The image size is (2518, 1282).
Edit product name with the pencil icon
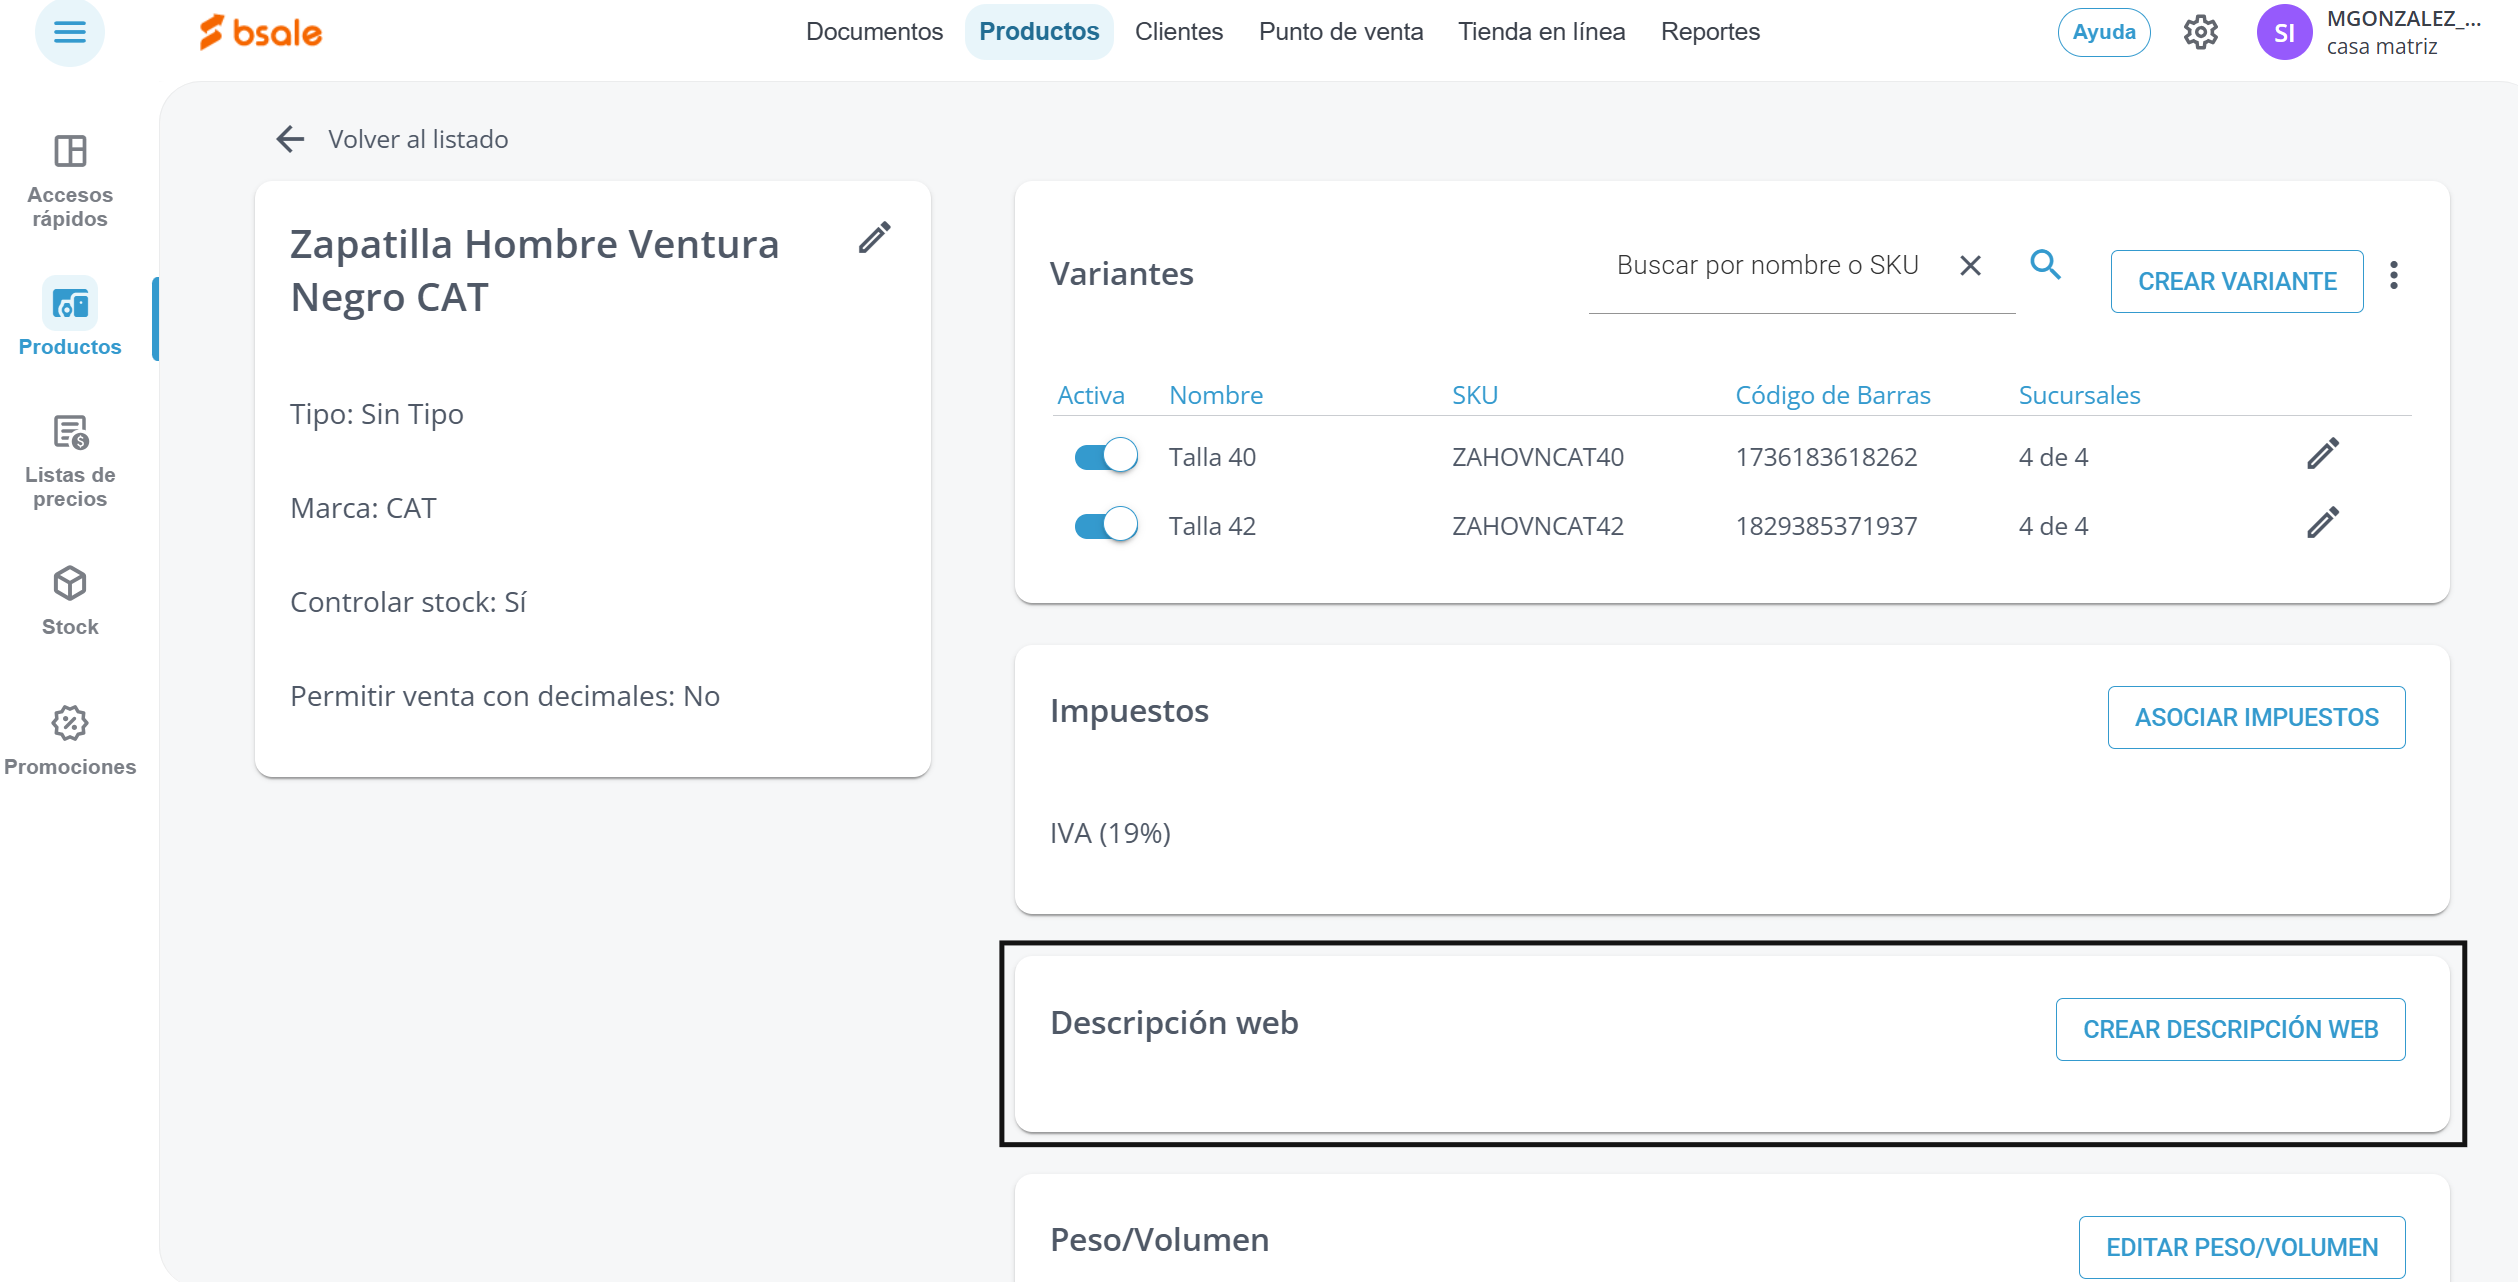click(x=874, y=238)
